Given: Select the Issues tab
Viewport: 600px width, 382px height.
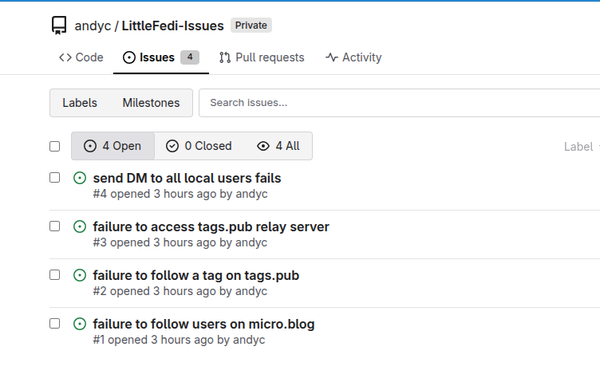Looking at the screenshot, I should coord(161,57).
